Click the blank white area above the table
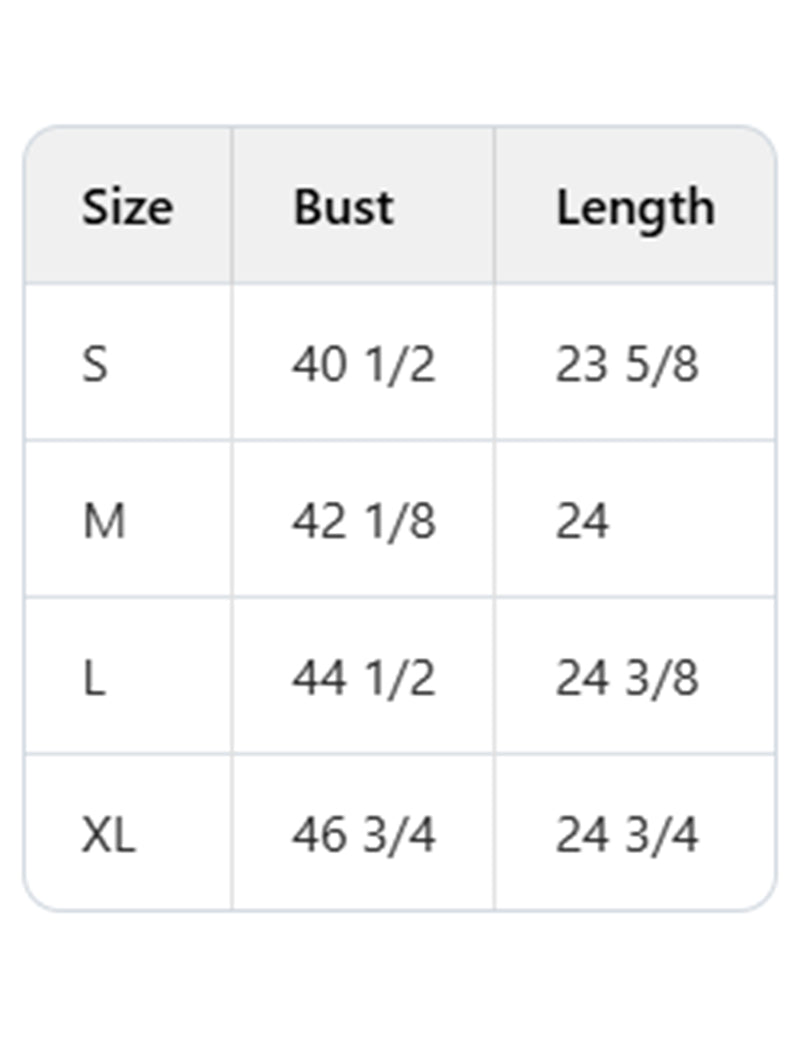Viewport: 800px width, 1050px height. pyautogui.click(x=400, y=60)
